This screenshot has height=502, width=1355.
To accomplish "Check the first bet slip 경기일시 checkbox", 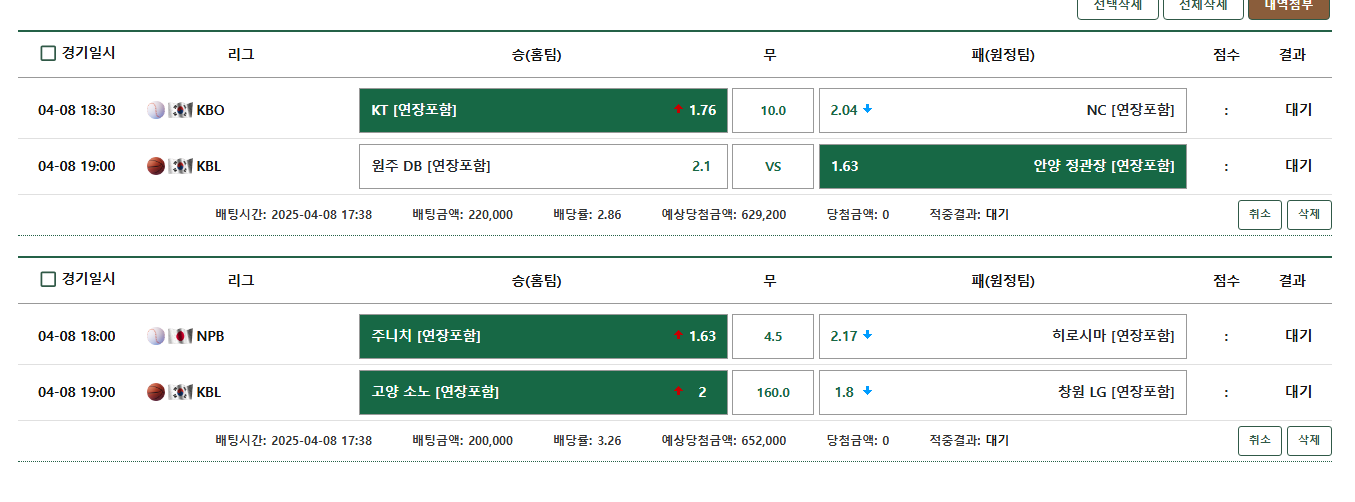I will (x=48, y=54).
